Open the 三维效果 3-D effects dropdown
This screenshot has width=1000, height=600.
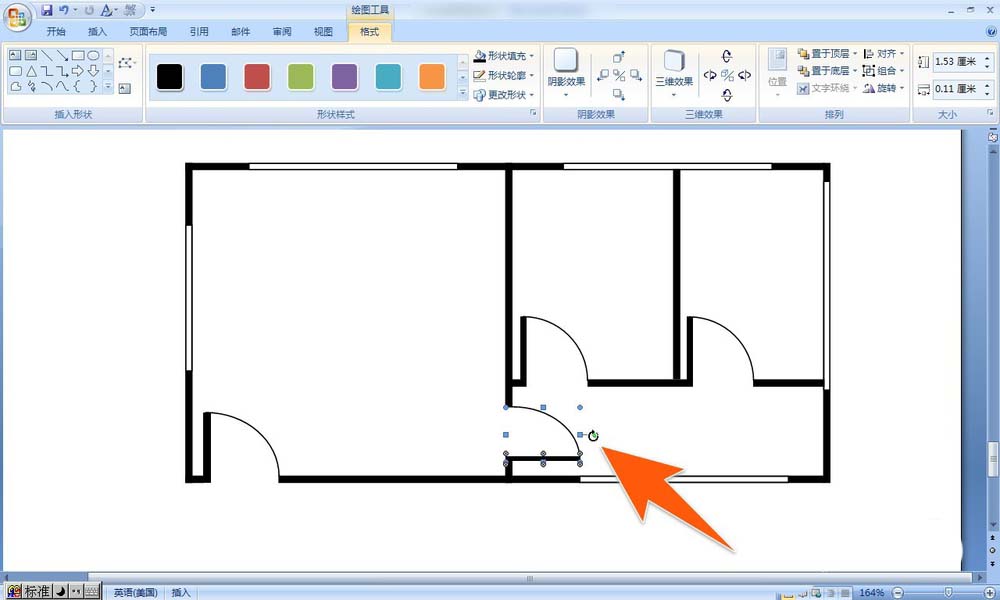(673, 72)
